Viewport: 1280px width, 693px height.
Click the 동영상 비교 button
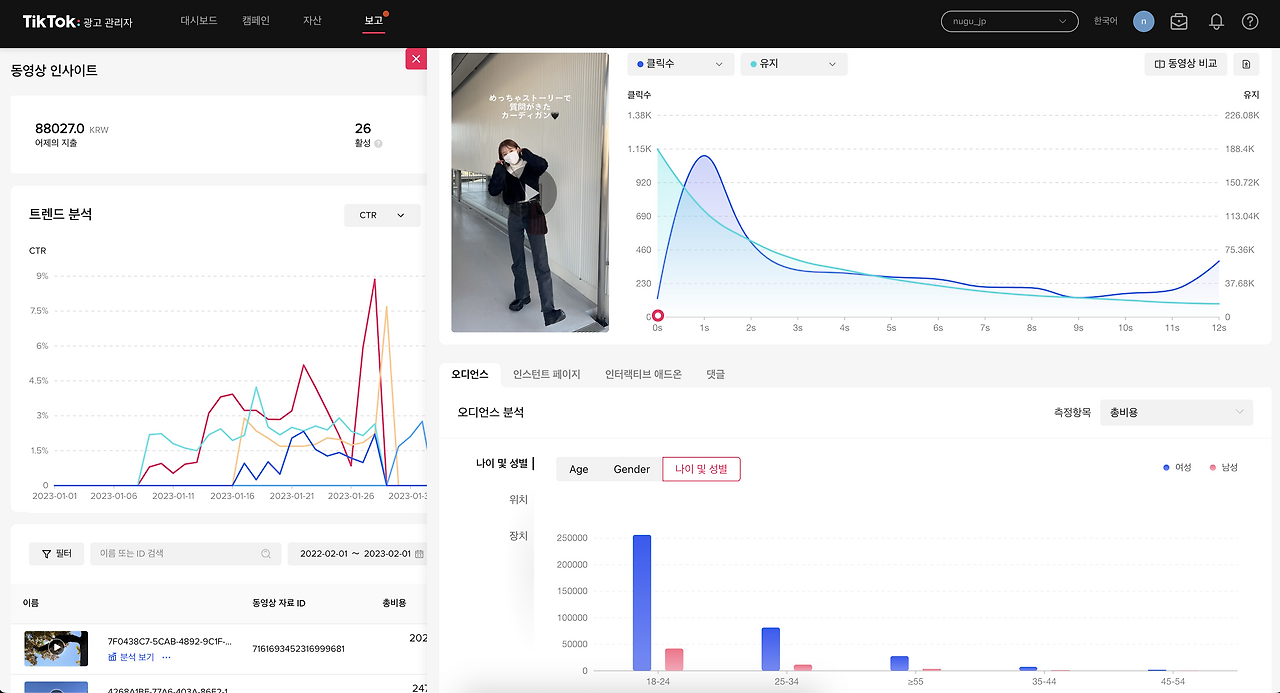click(1185, 63)
